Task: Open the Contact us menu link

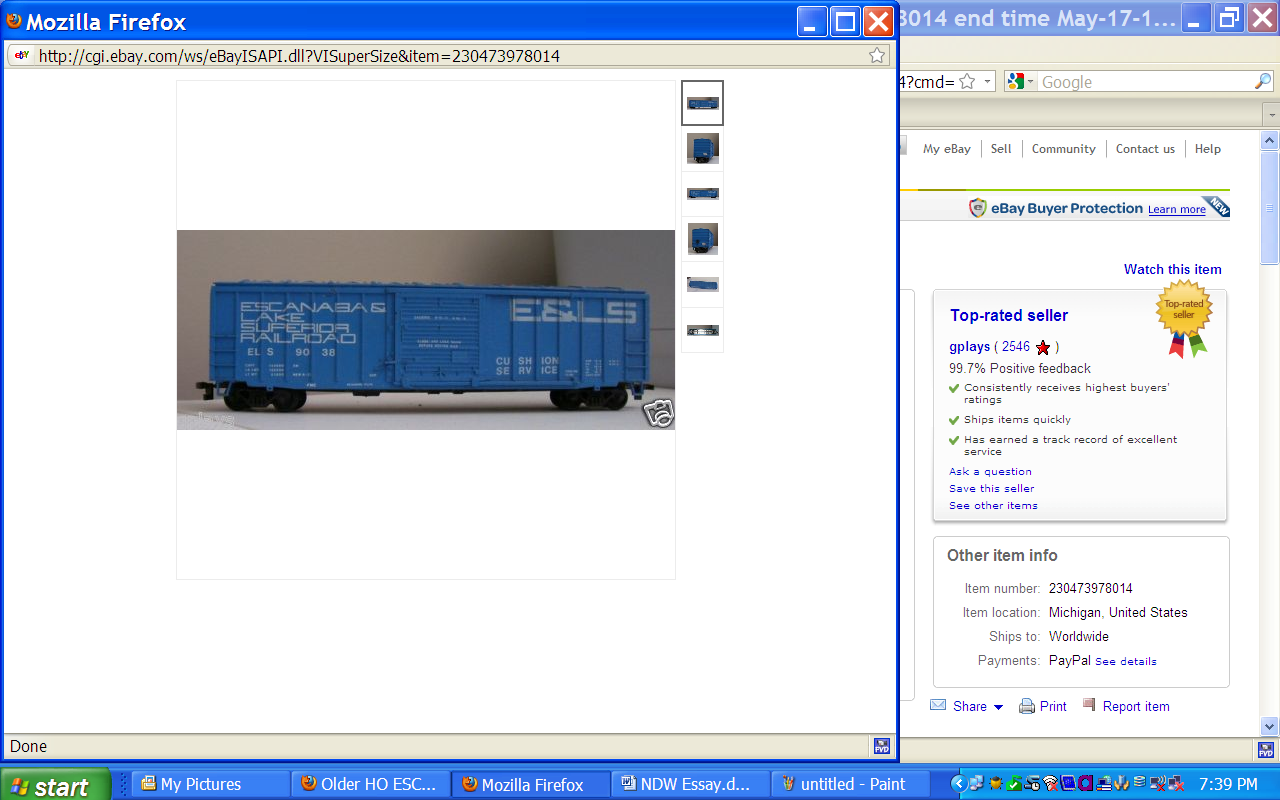Action: pyautogui.click(x=1145, y=149)
